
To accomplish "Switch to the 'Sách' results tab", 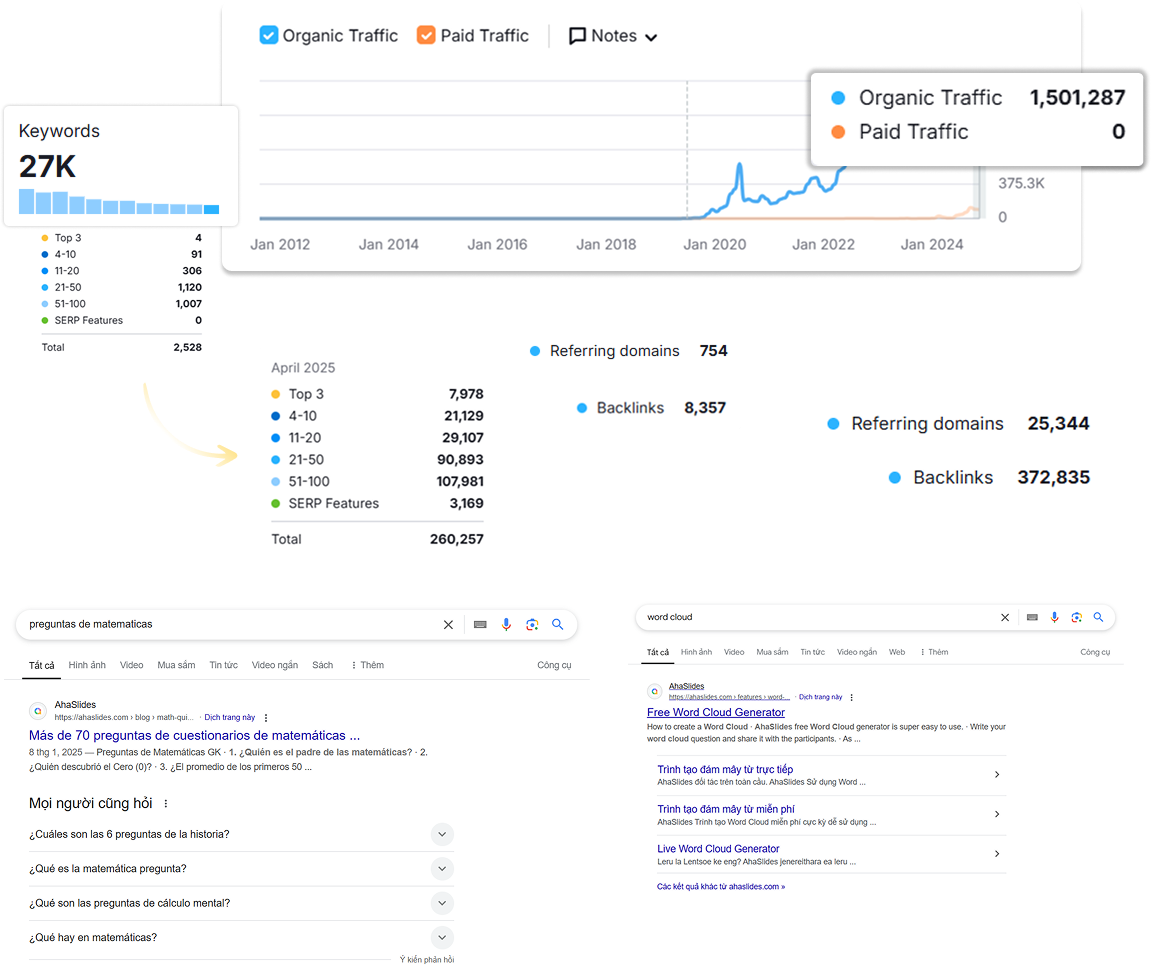I will click(322, 665).
